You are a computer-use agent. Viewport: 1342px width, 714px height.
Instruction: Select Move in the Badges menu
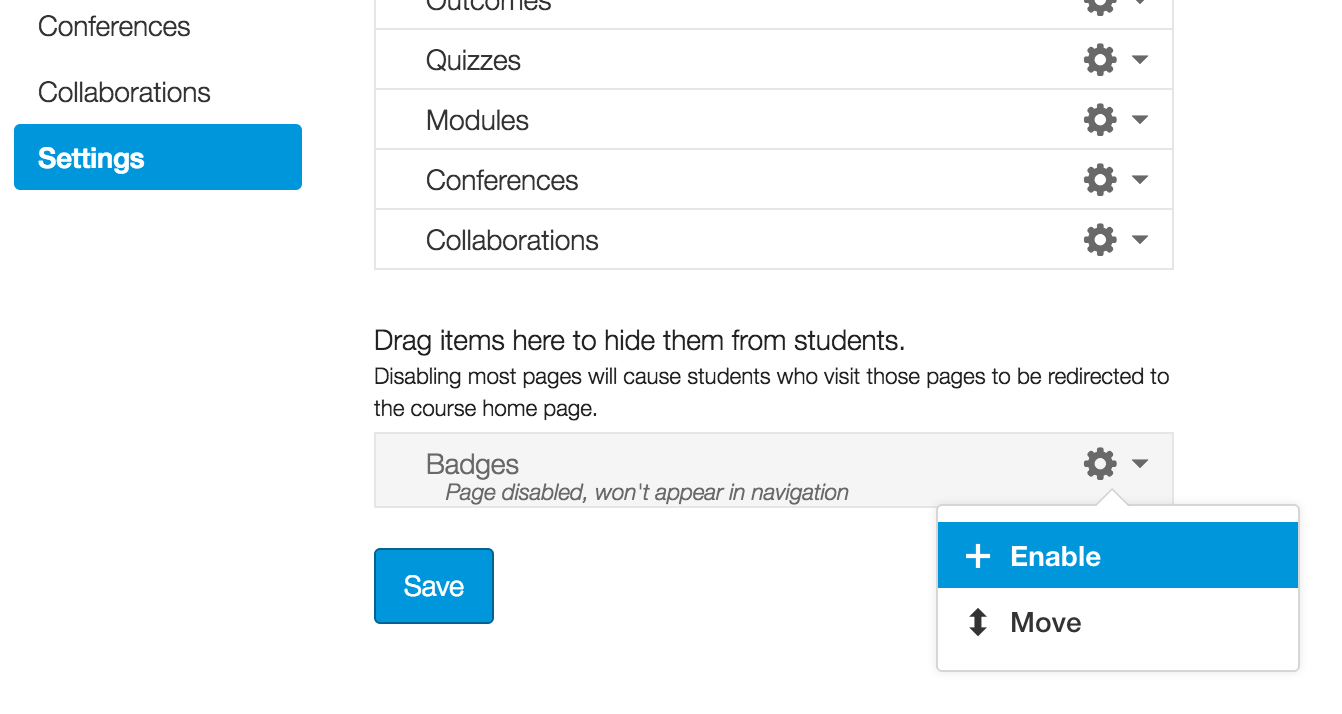point(1045,623)
